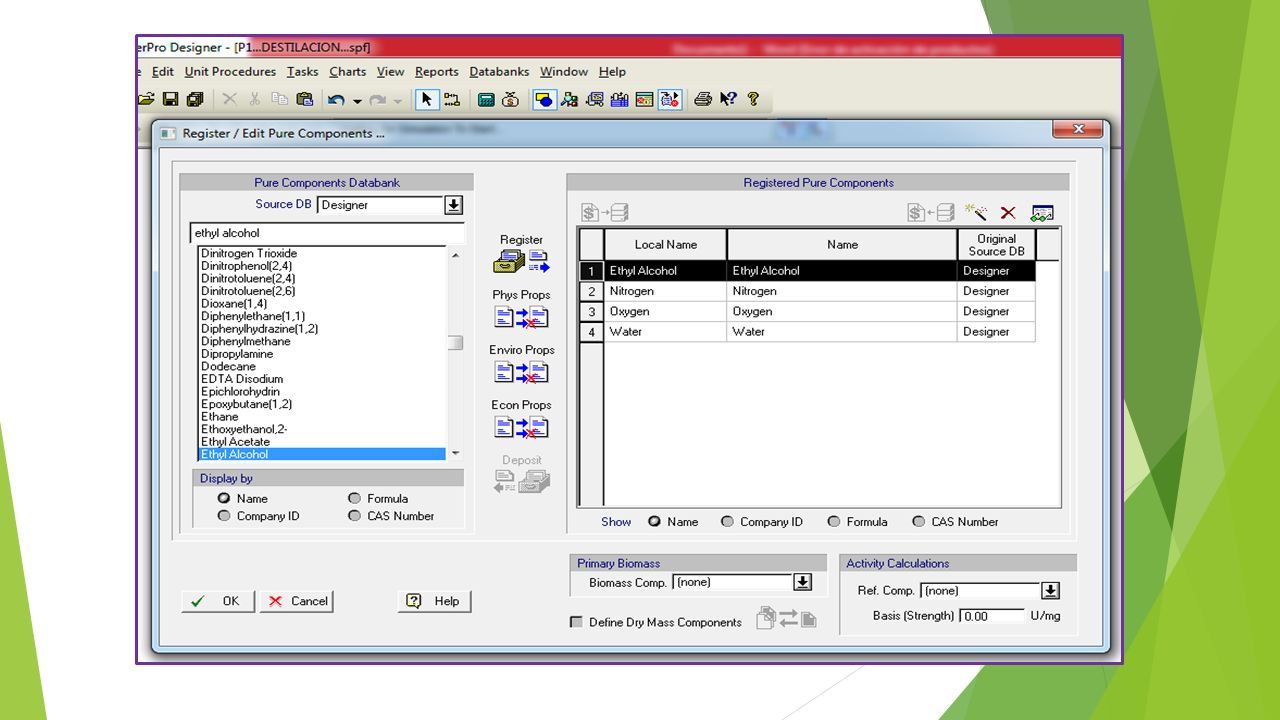The width and height of the screenshot is (1280, 720).
Task: Open Phys Props for selected component
Action: tap(521, 317)
